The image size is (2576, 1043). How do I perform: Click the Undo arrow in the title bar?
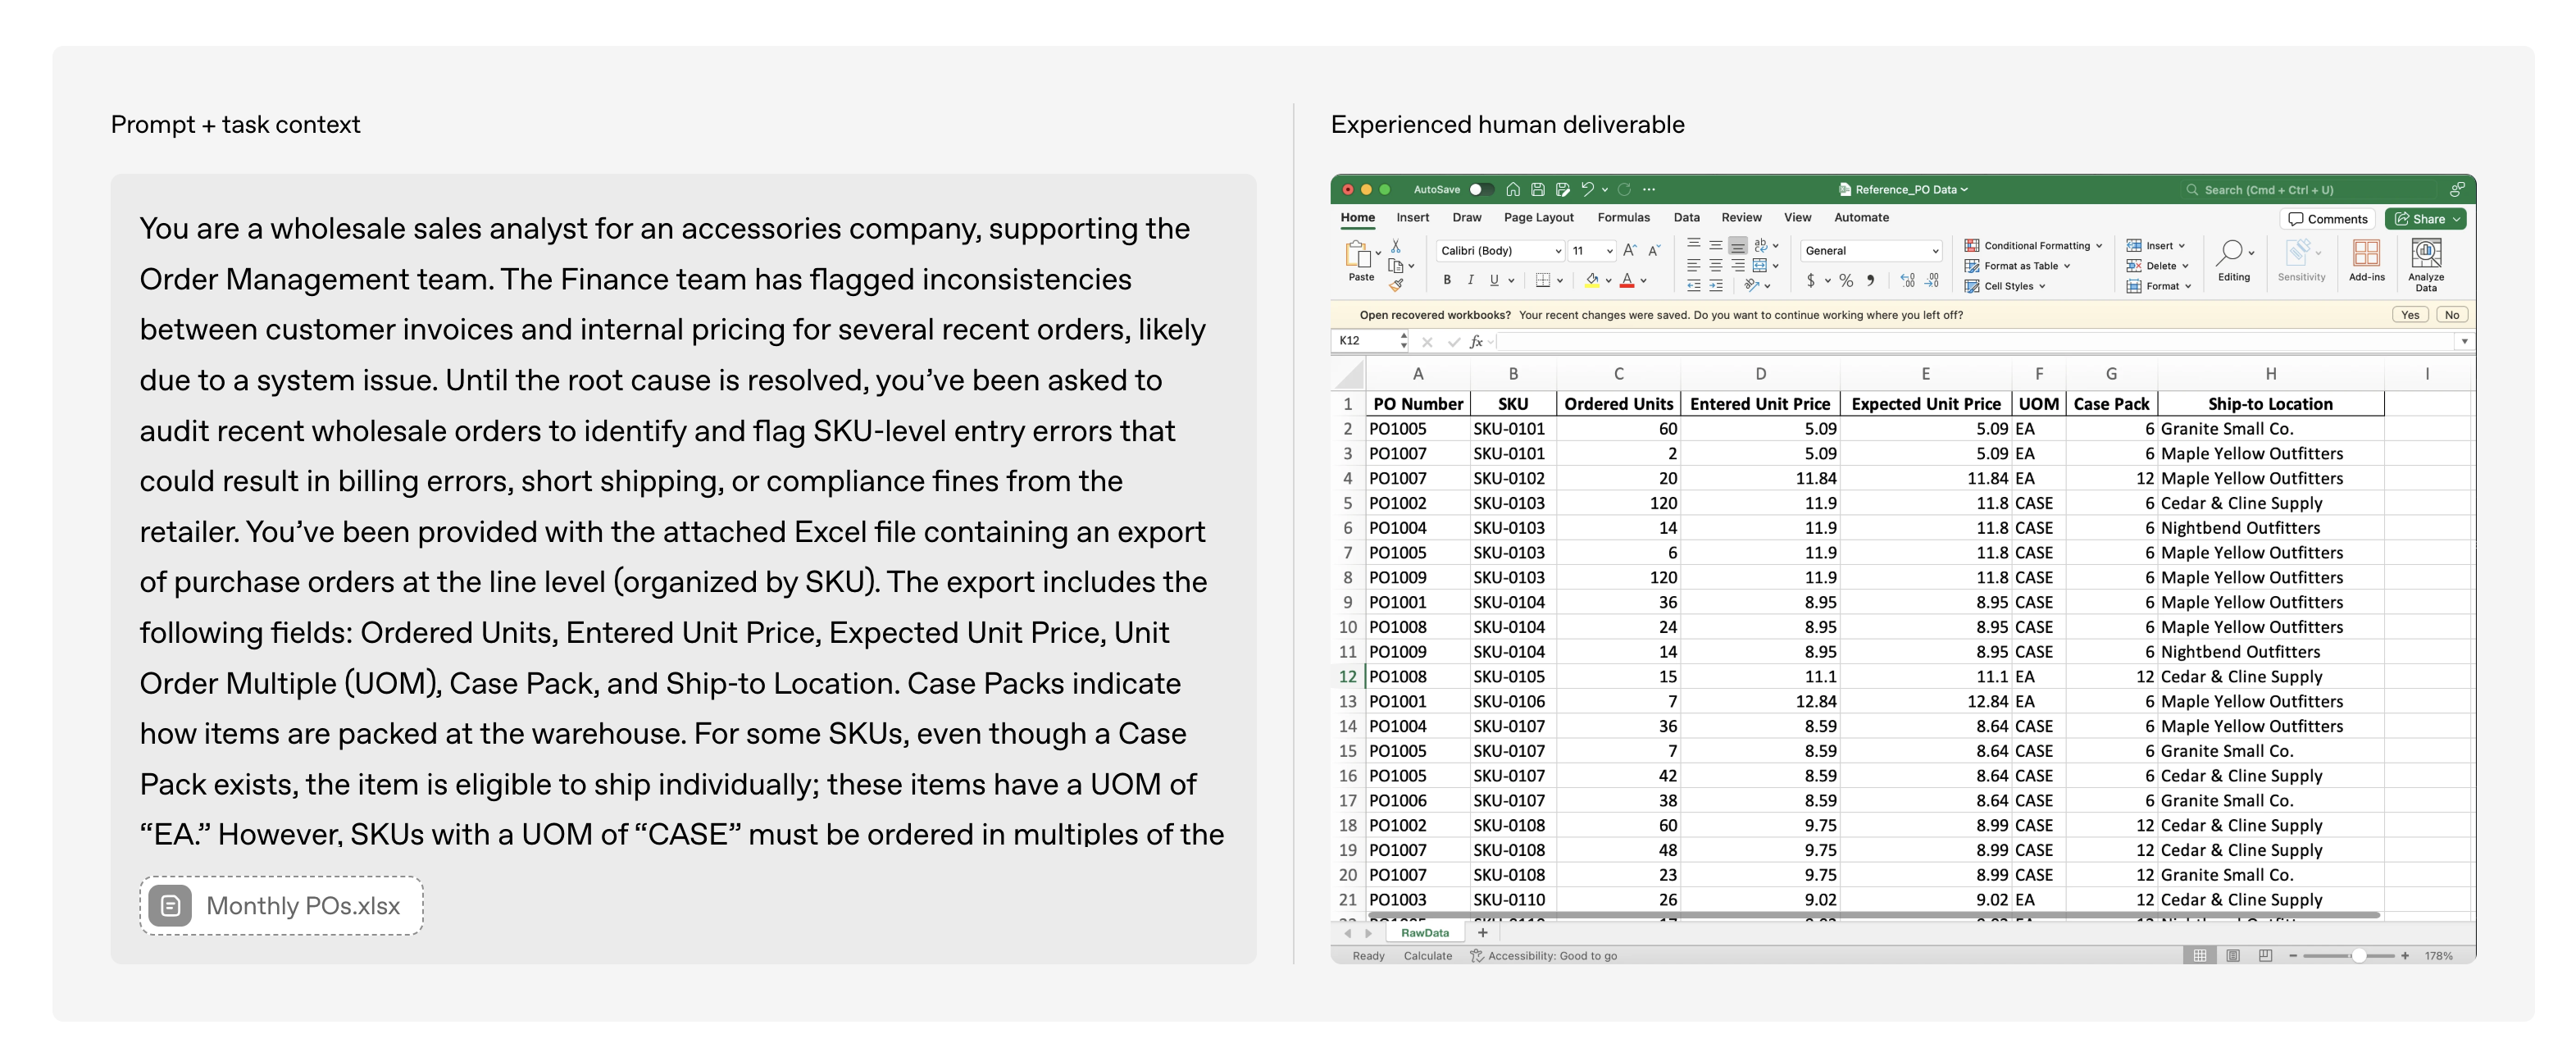pos(1587,189)
